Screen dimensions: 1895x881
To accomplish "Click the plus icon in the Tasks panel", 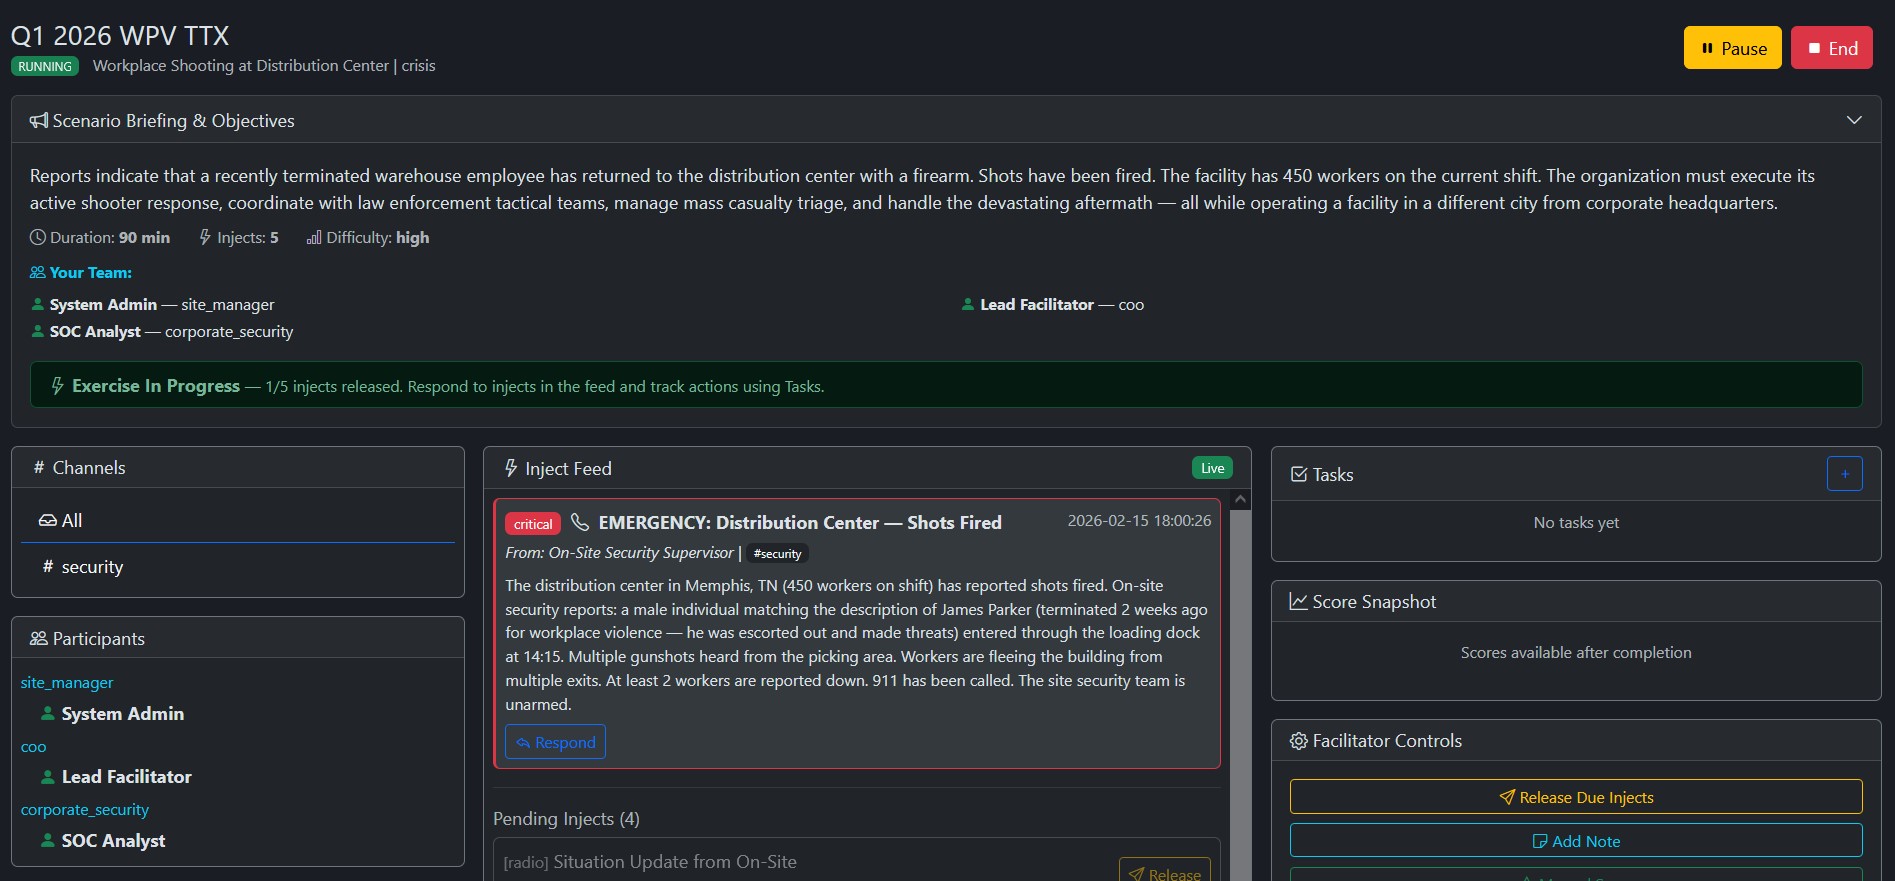I will [1844, 474].
